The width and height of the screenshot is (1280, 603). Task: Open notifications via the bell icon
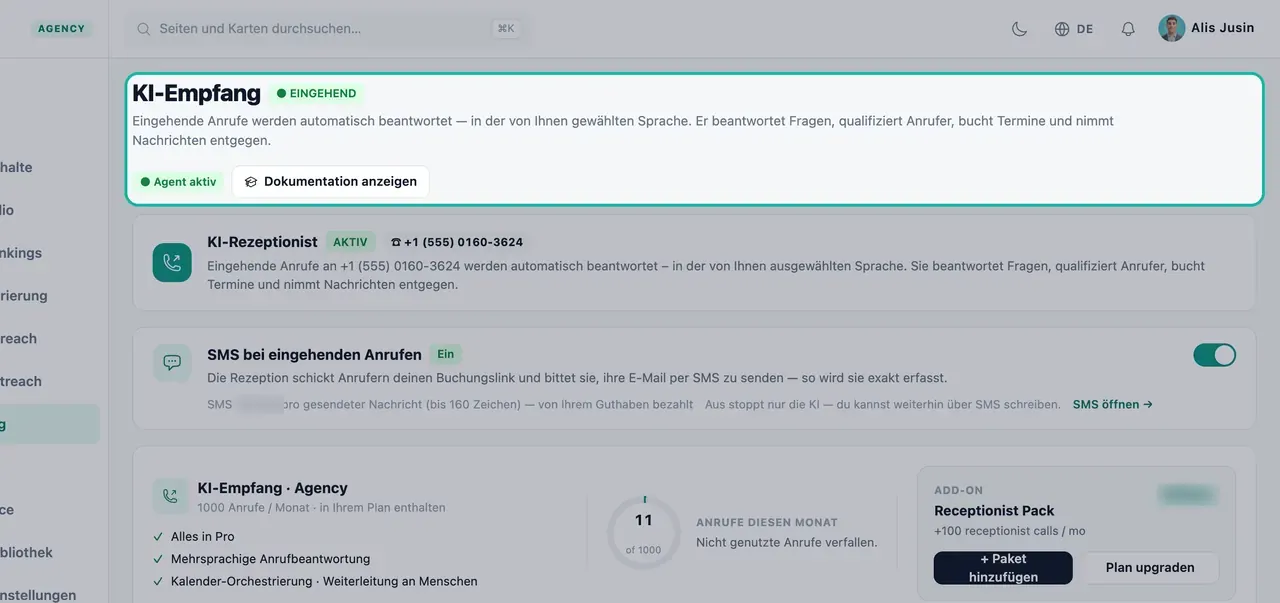(1128, 29)
